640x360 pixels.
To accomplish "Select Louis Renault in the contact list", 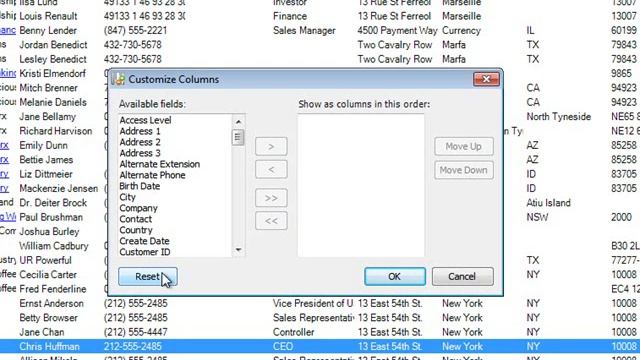I will 48,16.
